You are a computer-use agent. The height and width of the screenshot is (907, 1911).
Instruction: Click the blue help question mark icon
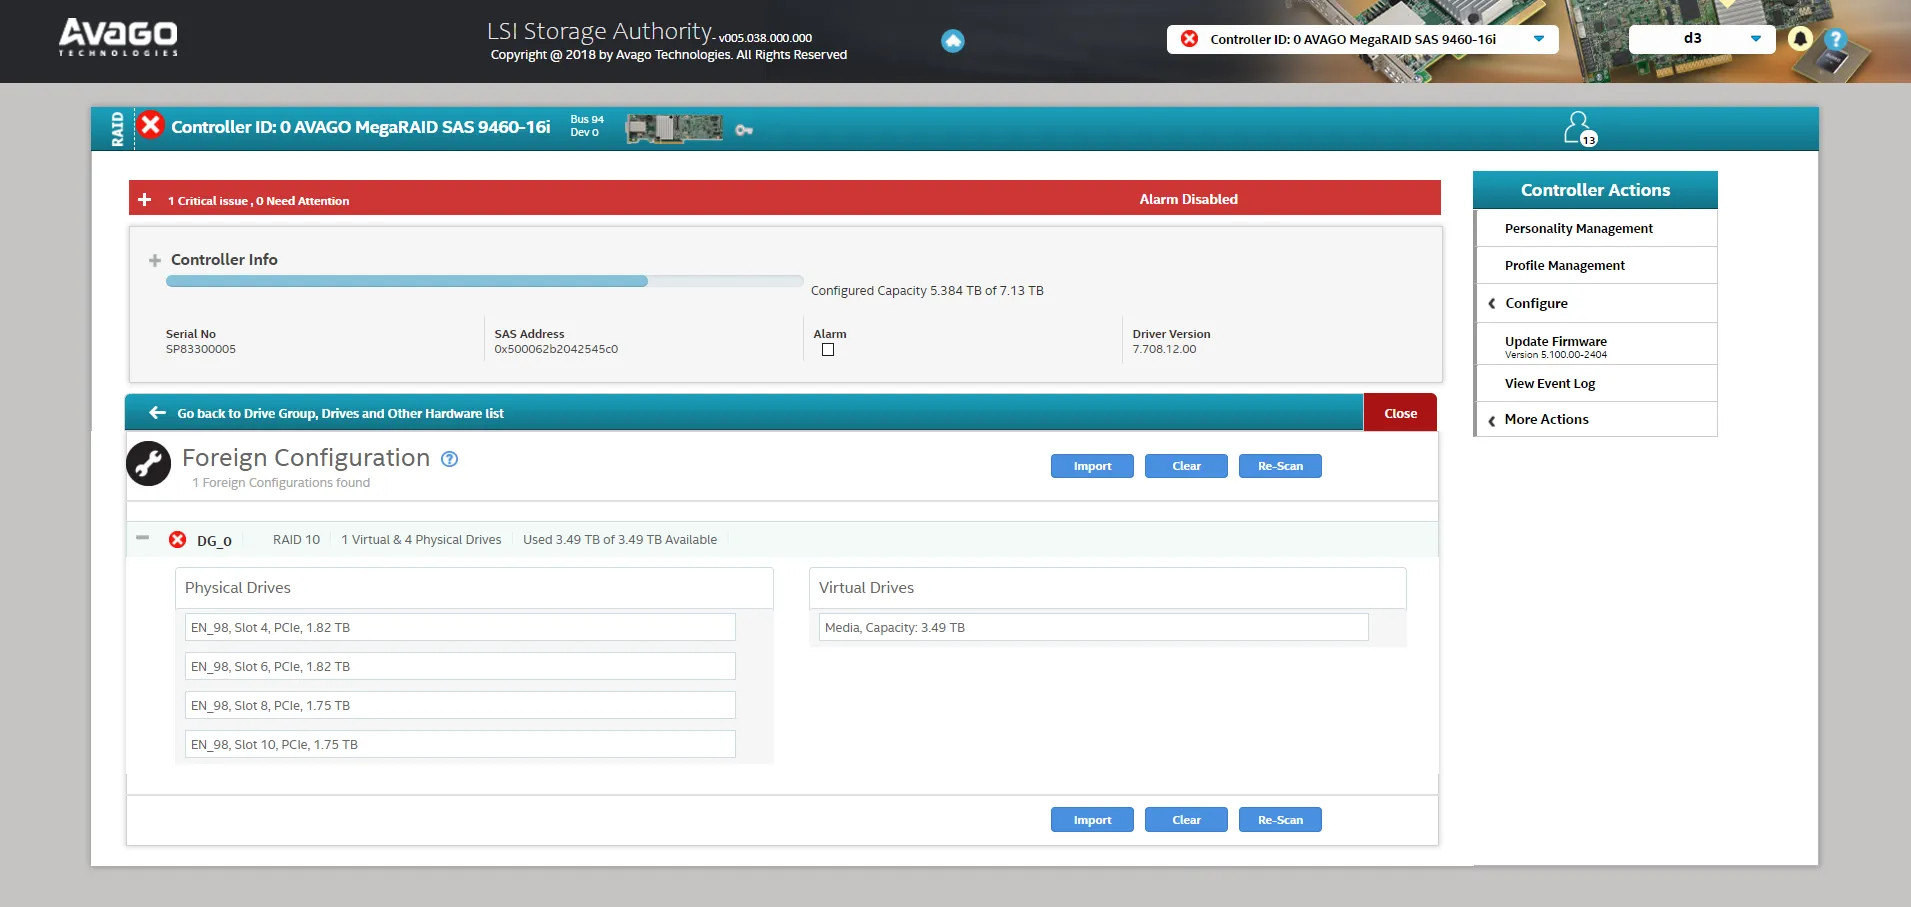click(x=1836, y=39)
